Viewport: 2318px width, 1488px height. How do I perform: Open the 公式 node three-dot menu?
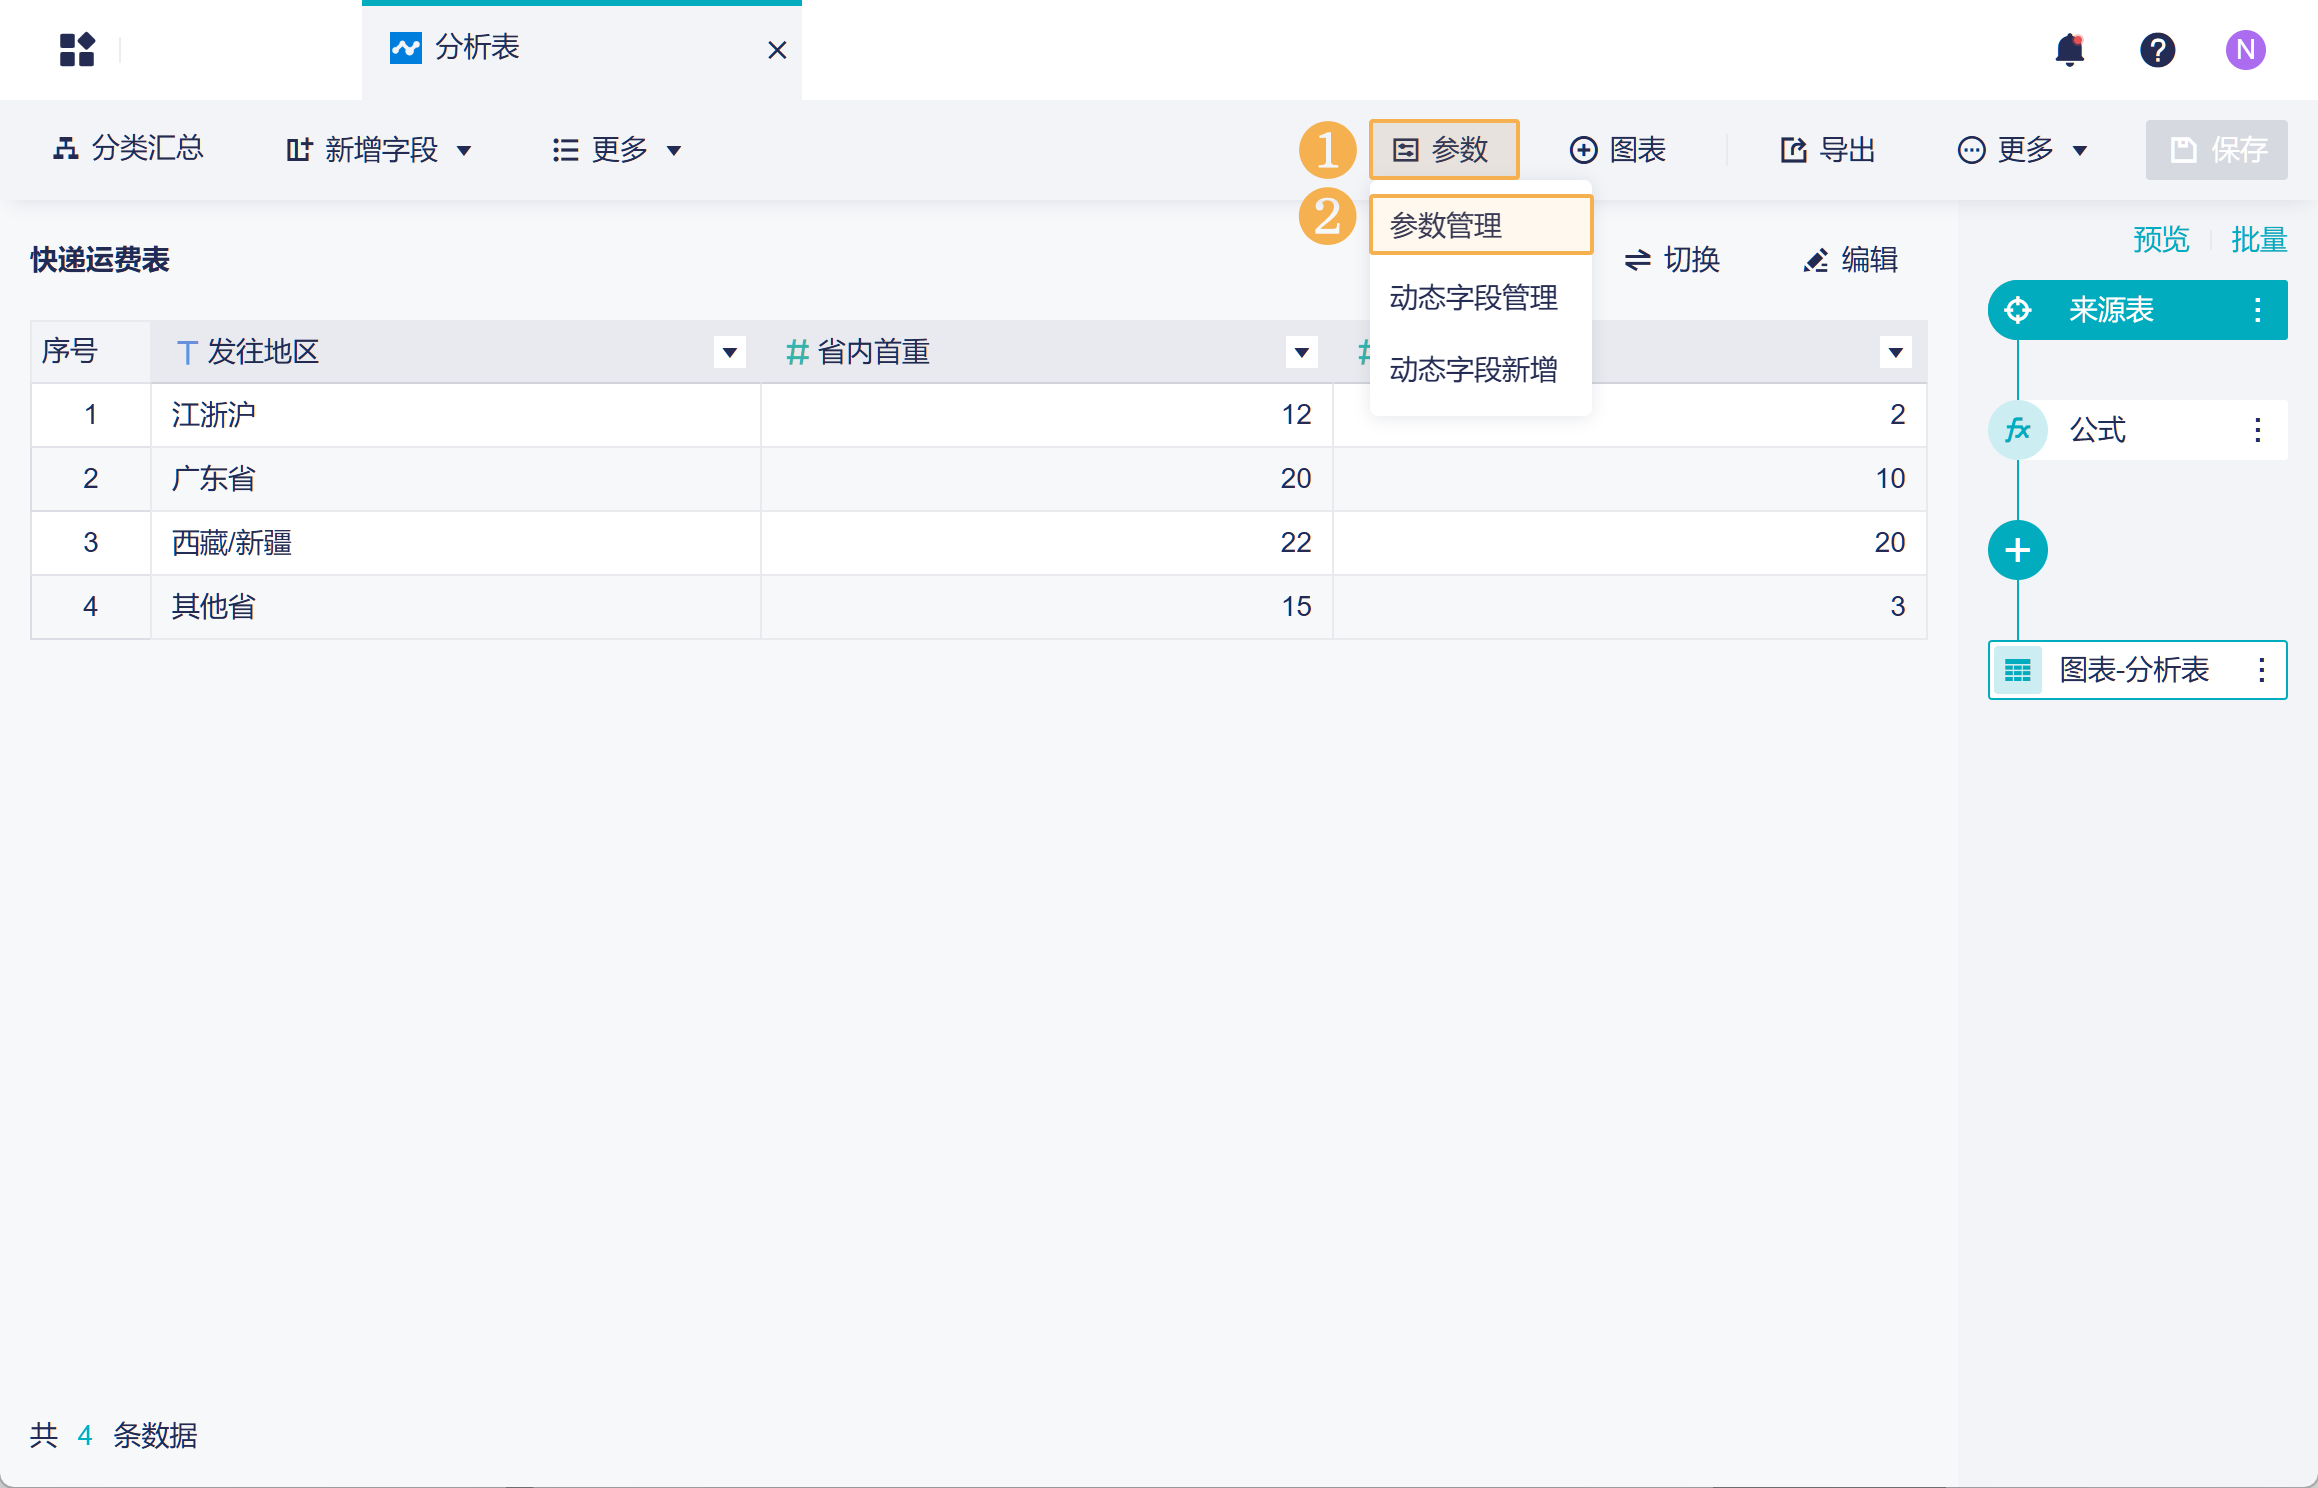point(2257,430)
